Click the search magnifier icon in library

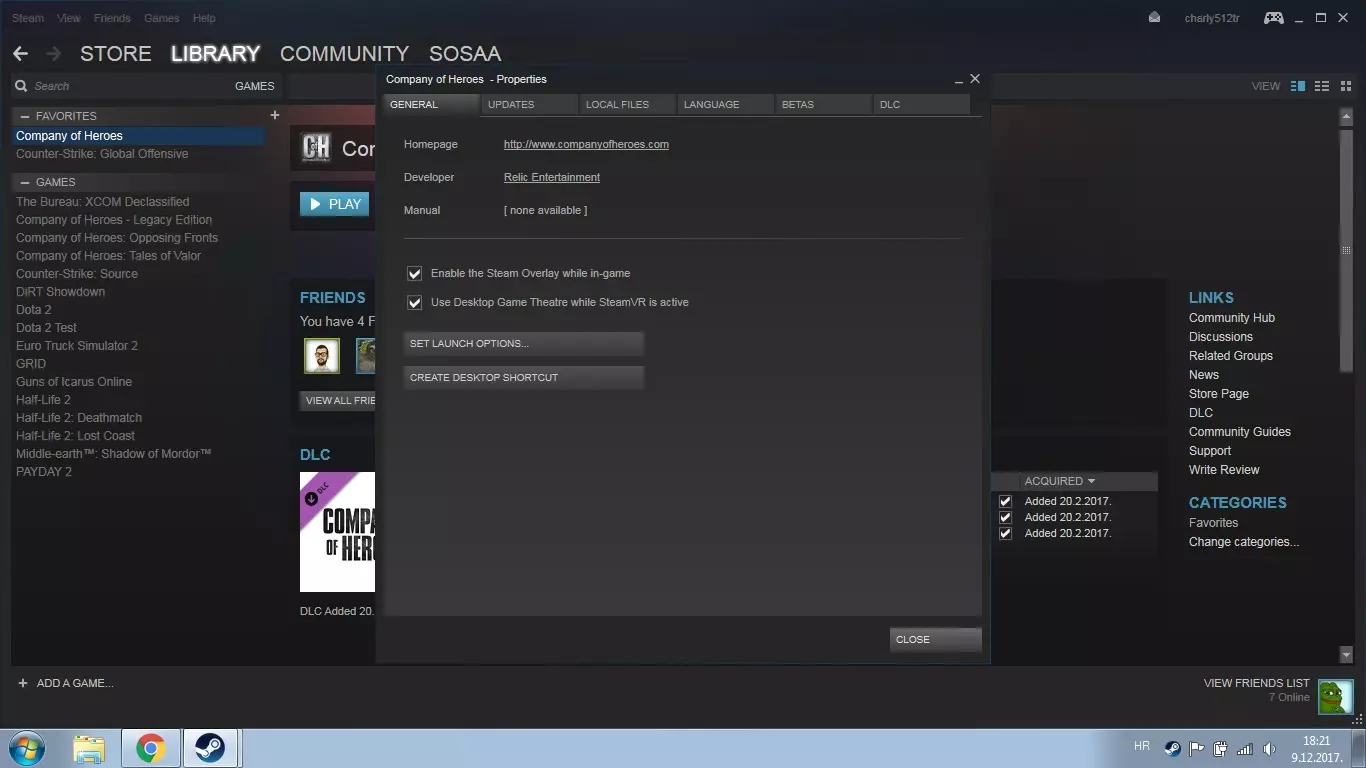pos(21,86)
